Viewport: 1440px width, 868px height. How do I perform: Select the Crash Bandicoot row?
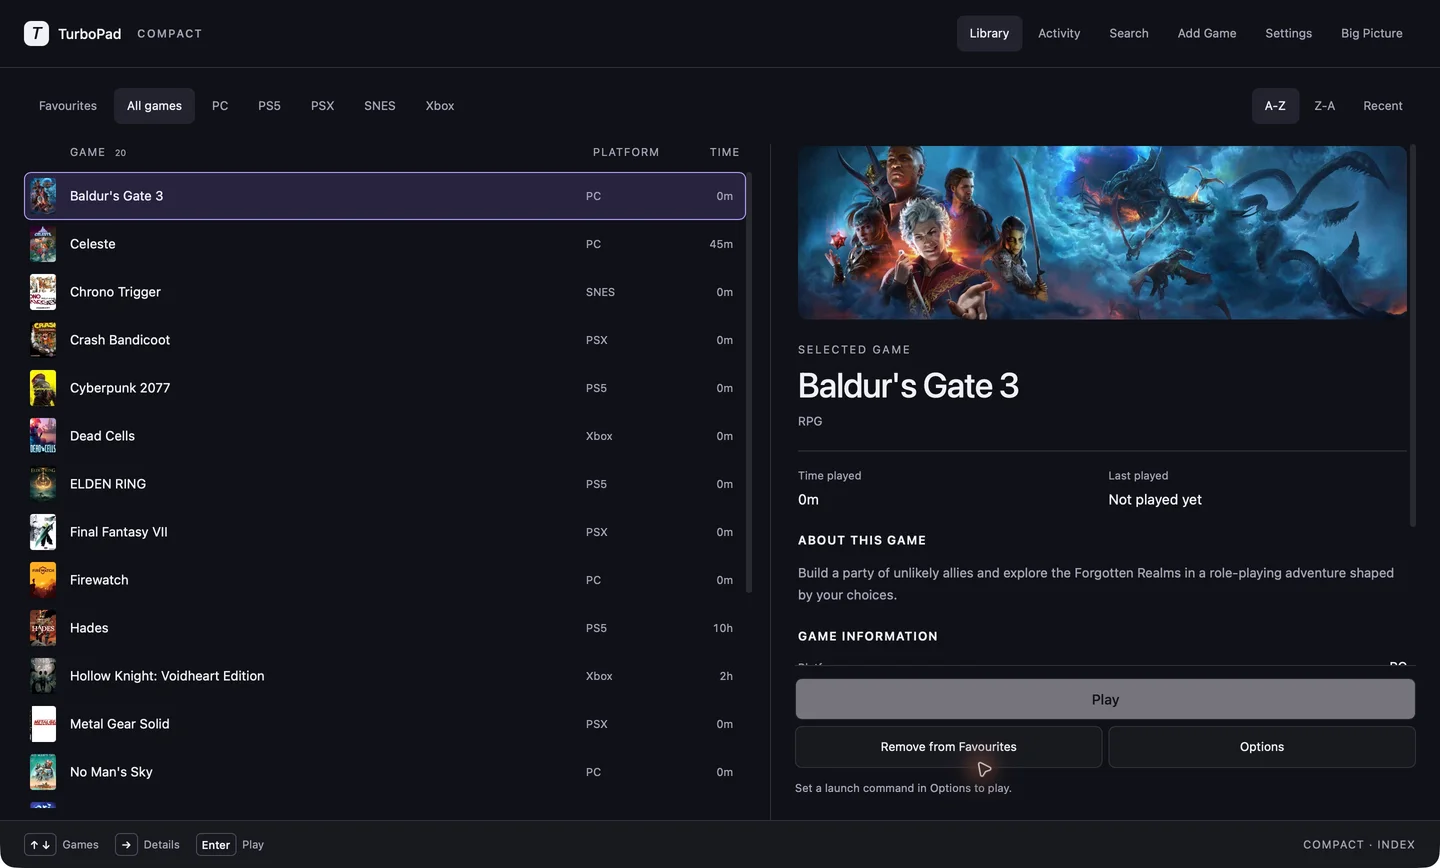[385, 340]
